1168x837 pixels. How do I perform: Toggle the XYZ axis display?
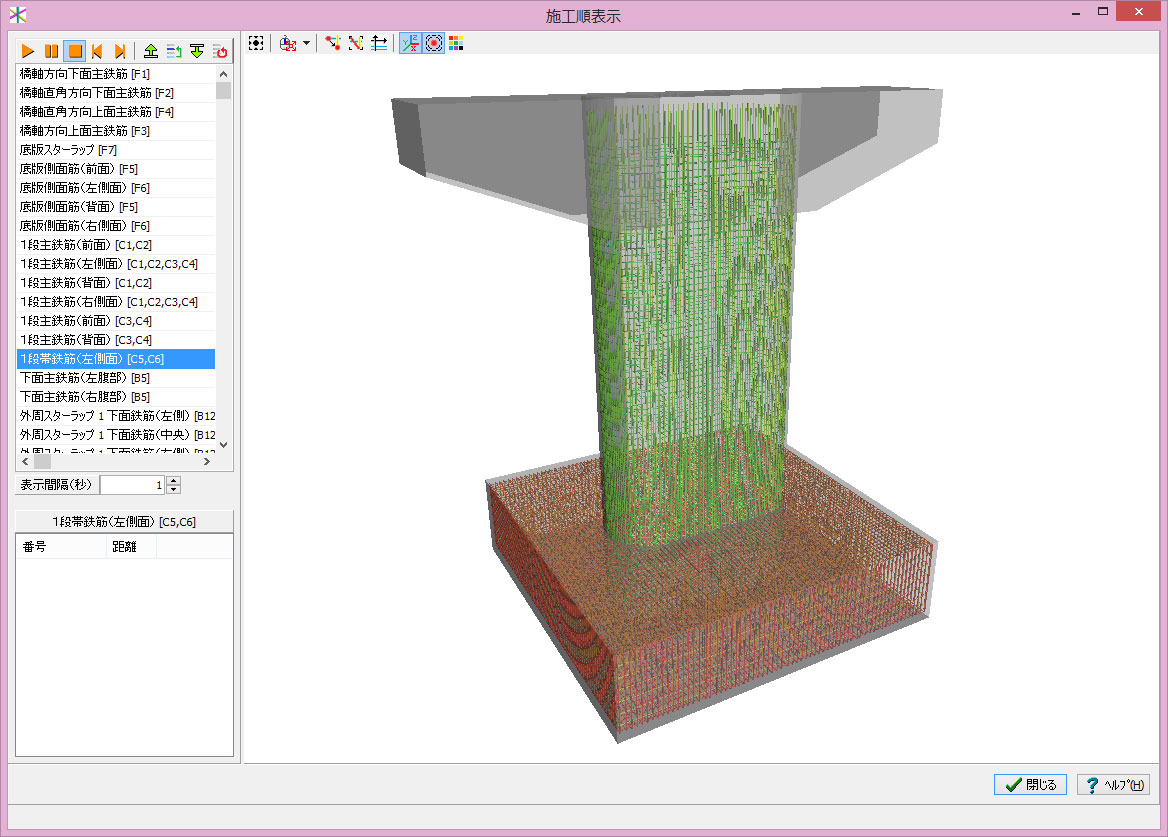410,43
